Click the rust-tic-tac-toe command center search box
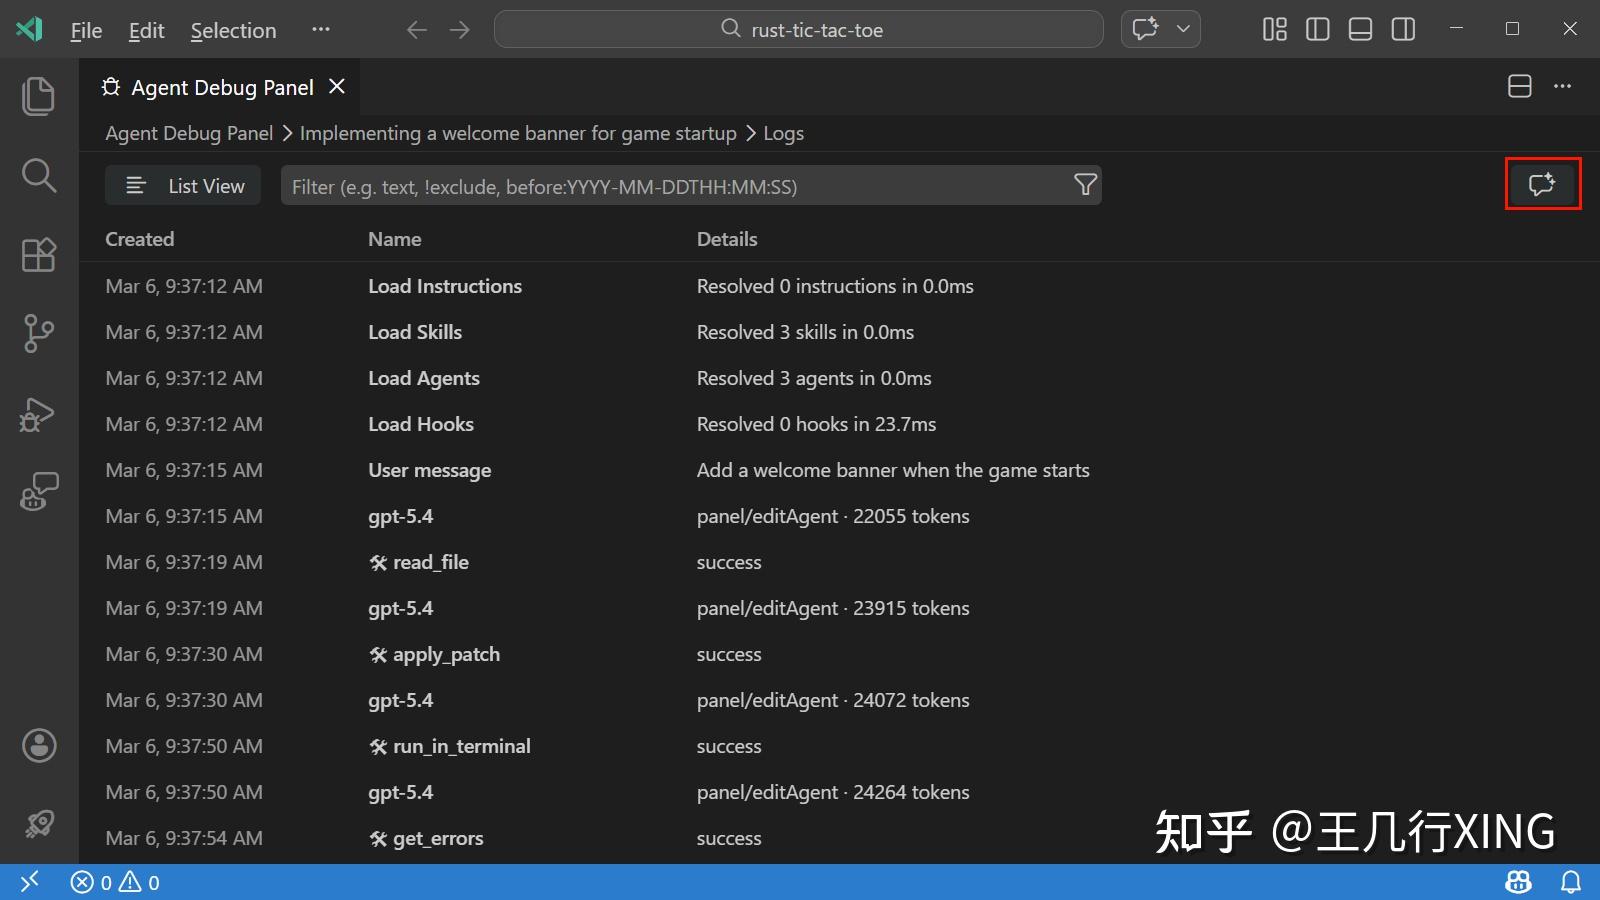This screenshot has width=1600, height=900. 799,29
